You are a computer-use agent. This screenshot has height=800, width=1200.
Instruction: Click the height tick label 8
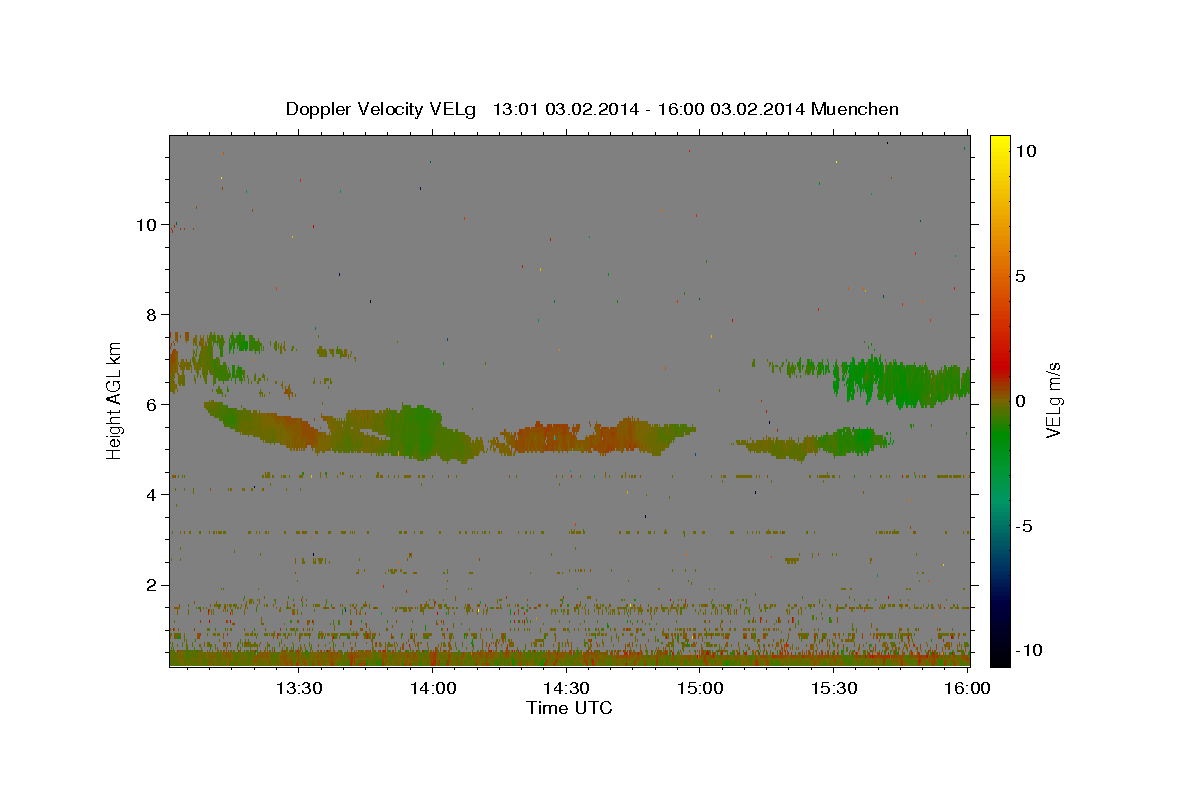(151, 315)
